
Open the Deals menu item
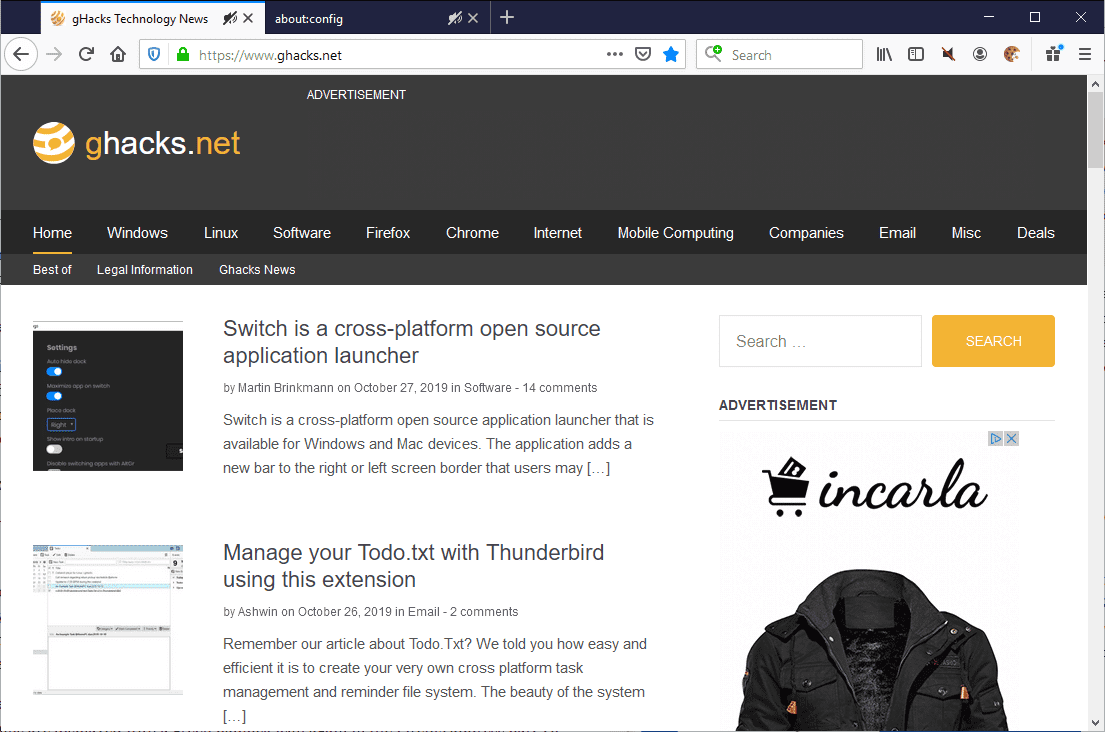click(1035, 232)
